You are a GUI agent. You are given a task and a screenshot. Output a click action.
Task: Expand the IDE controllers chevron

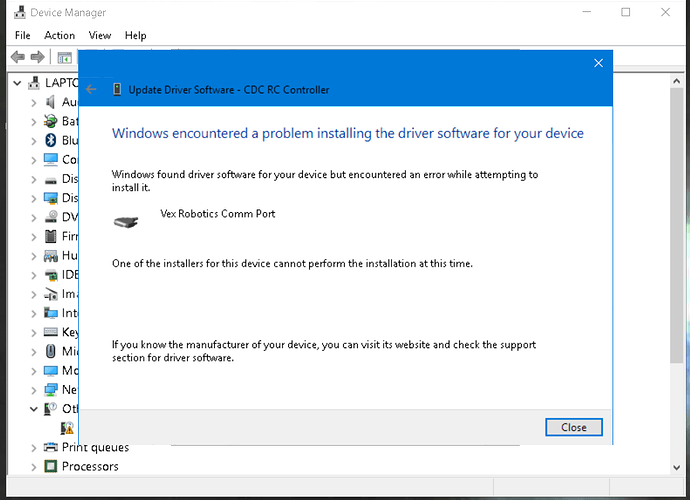[x=34, y=276]
